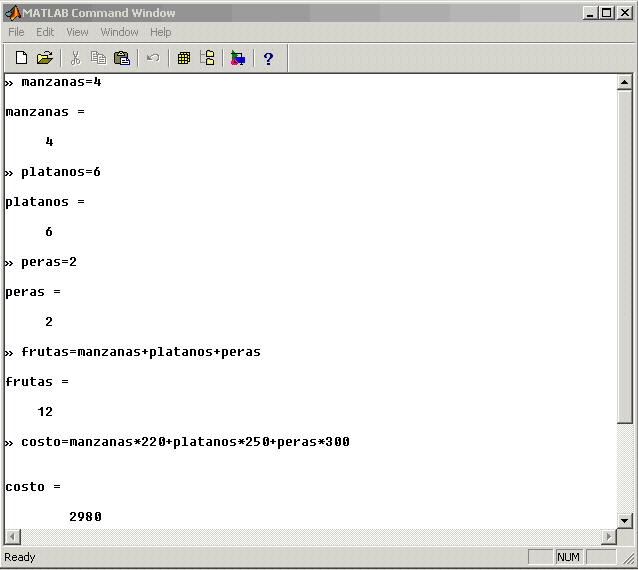Click the result value 2980
Viewport: 638px width, 570px height.
(x=85, y=517)
